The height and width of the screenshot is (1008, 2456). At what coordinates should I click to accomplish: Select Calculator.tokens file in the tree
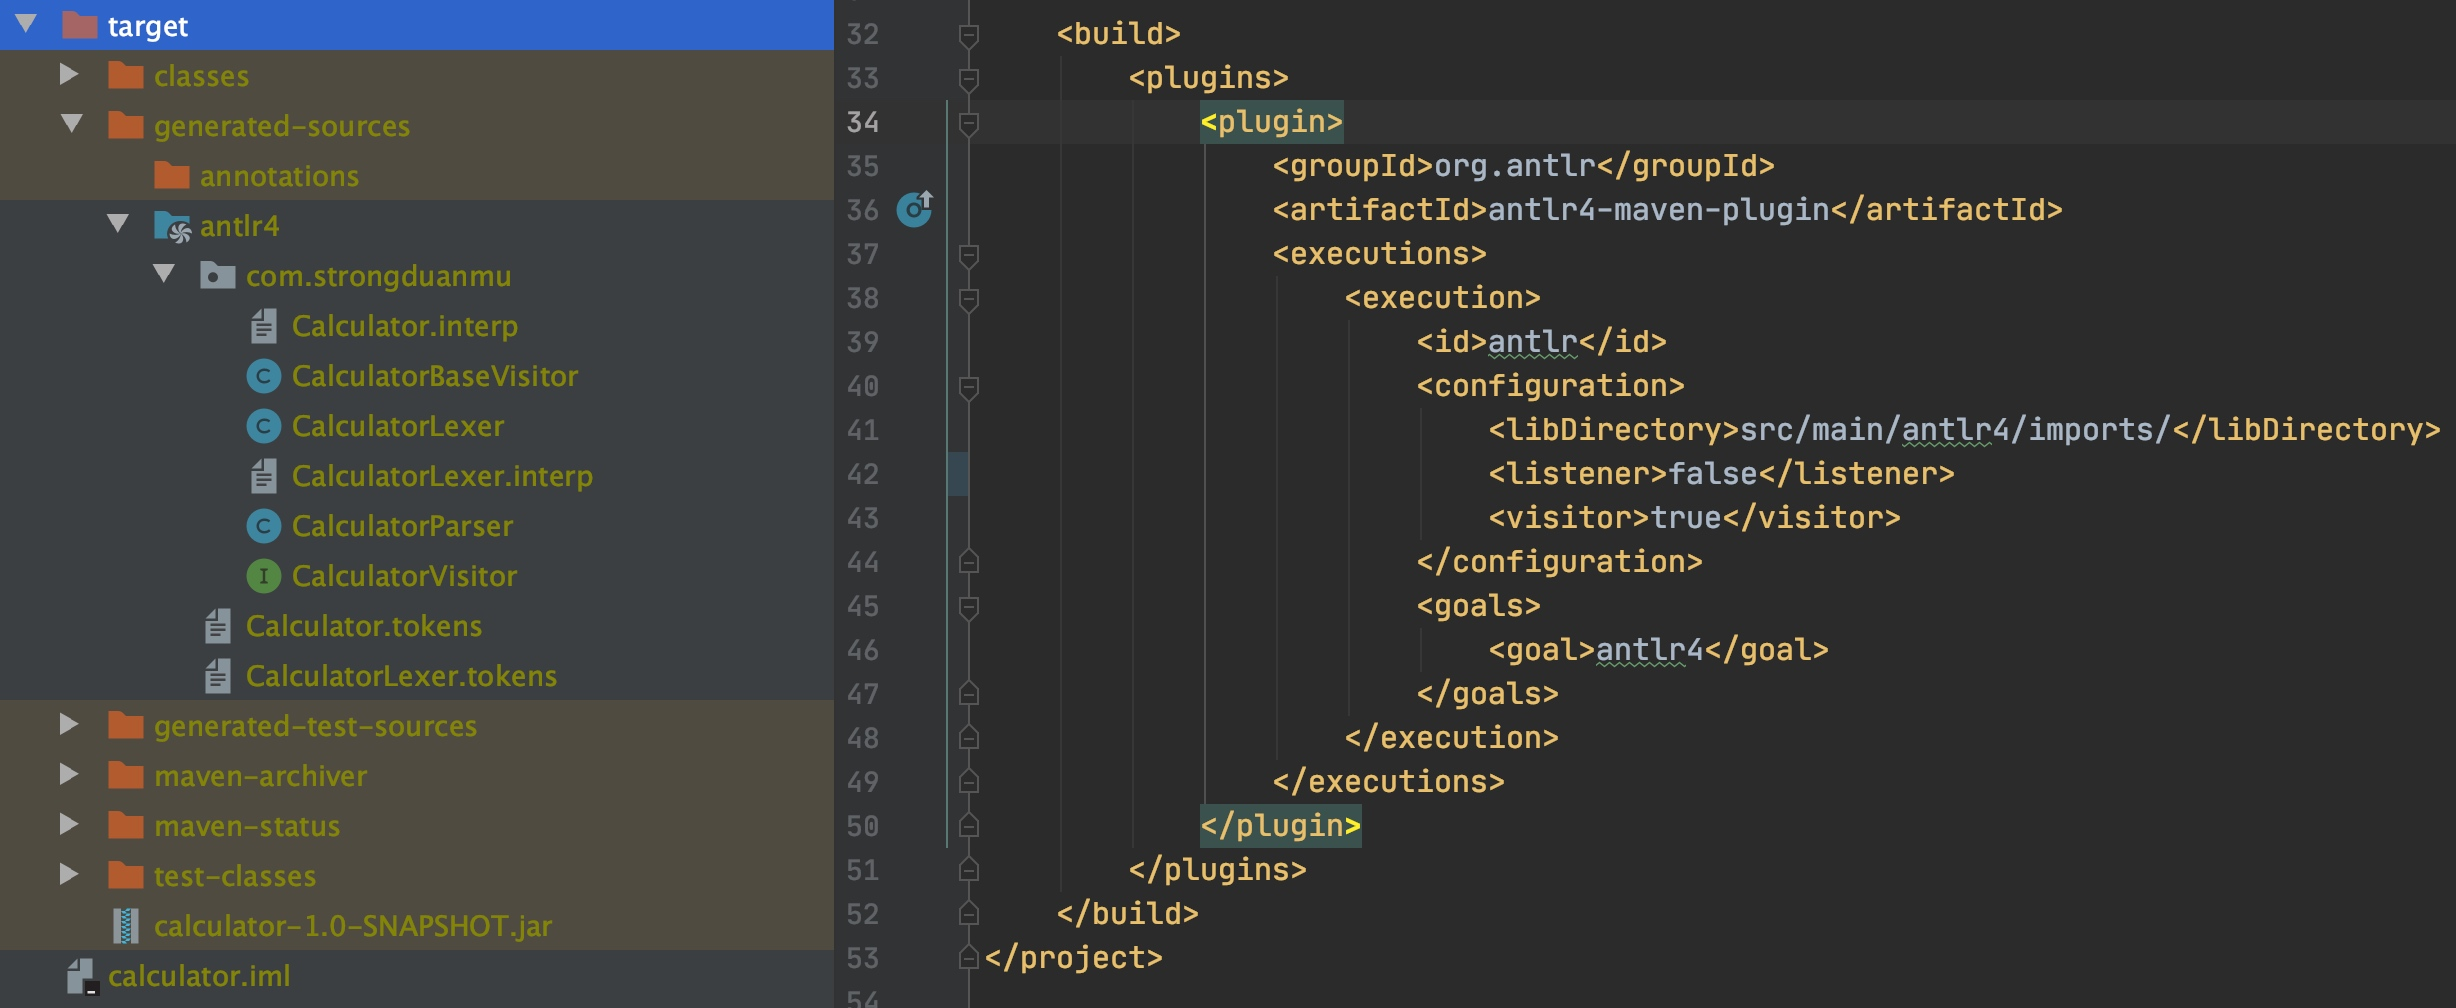(363, 626)
